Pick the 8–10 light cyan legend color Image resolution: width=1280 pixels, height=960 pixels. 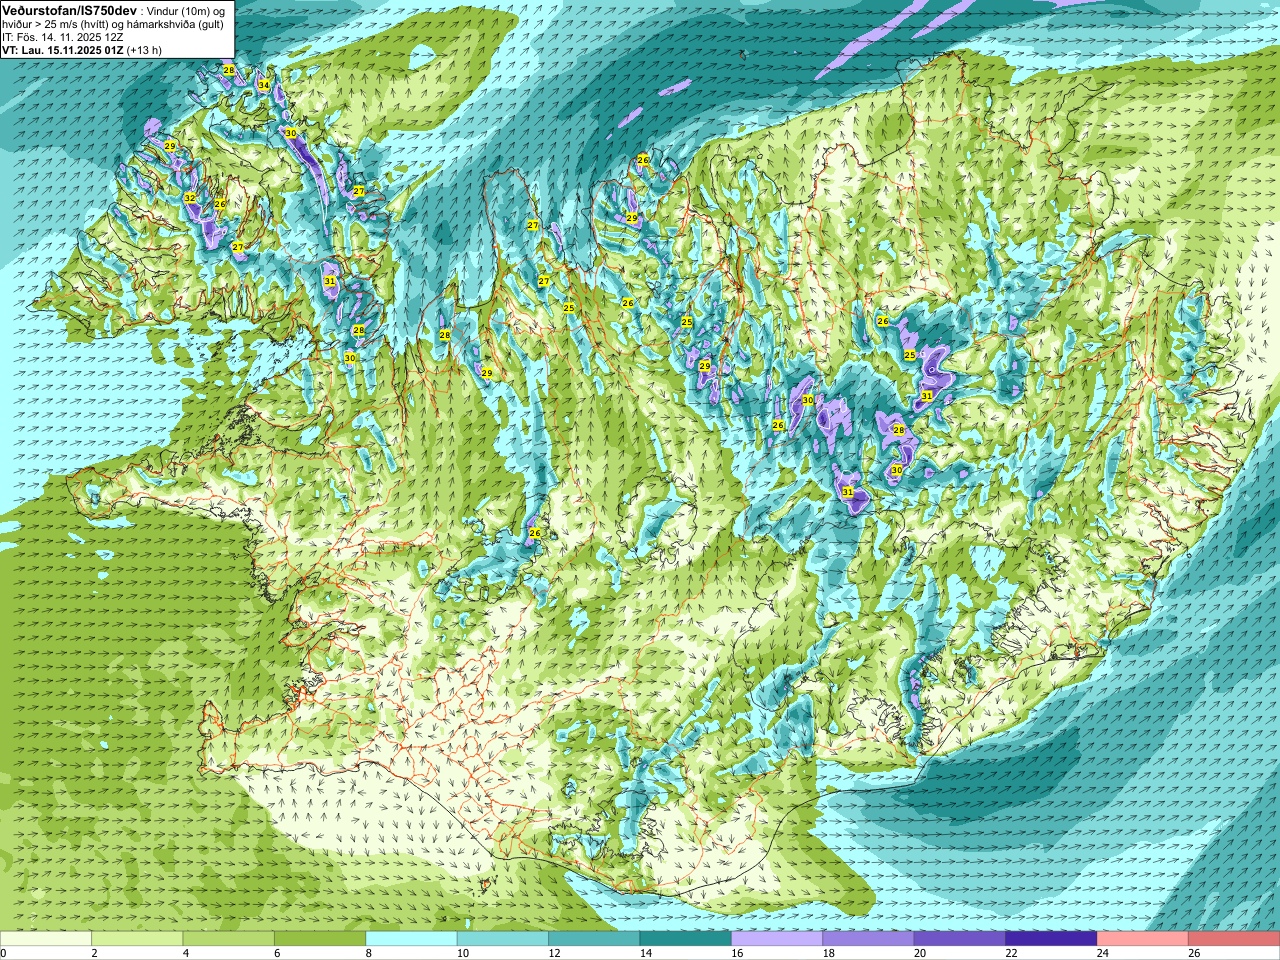(411, 939)
